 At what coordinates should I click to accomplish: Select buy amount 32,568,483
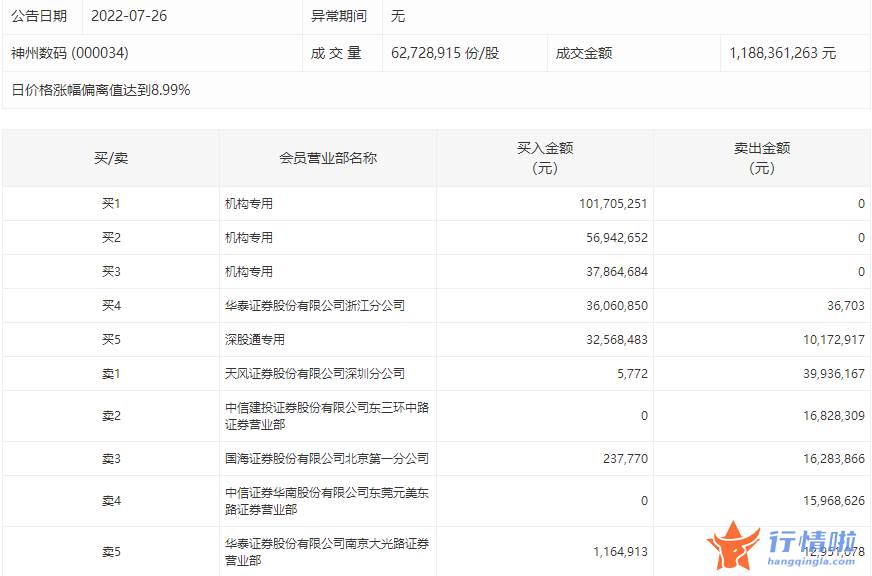click(617, 339)
